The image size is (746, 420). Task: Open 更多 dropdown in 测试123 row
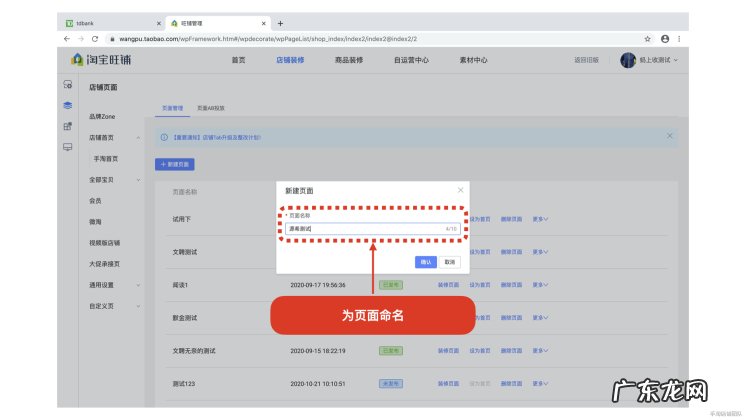[540, 383]
